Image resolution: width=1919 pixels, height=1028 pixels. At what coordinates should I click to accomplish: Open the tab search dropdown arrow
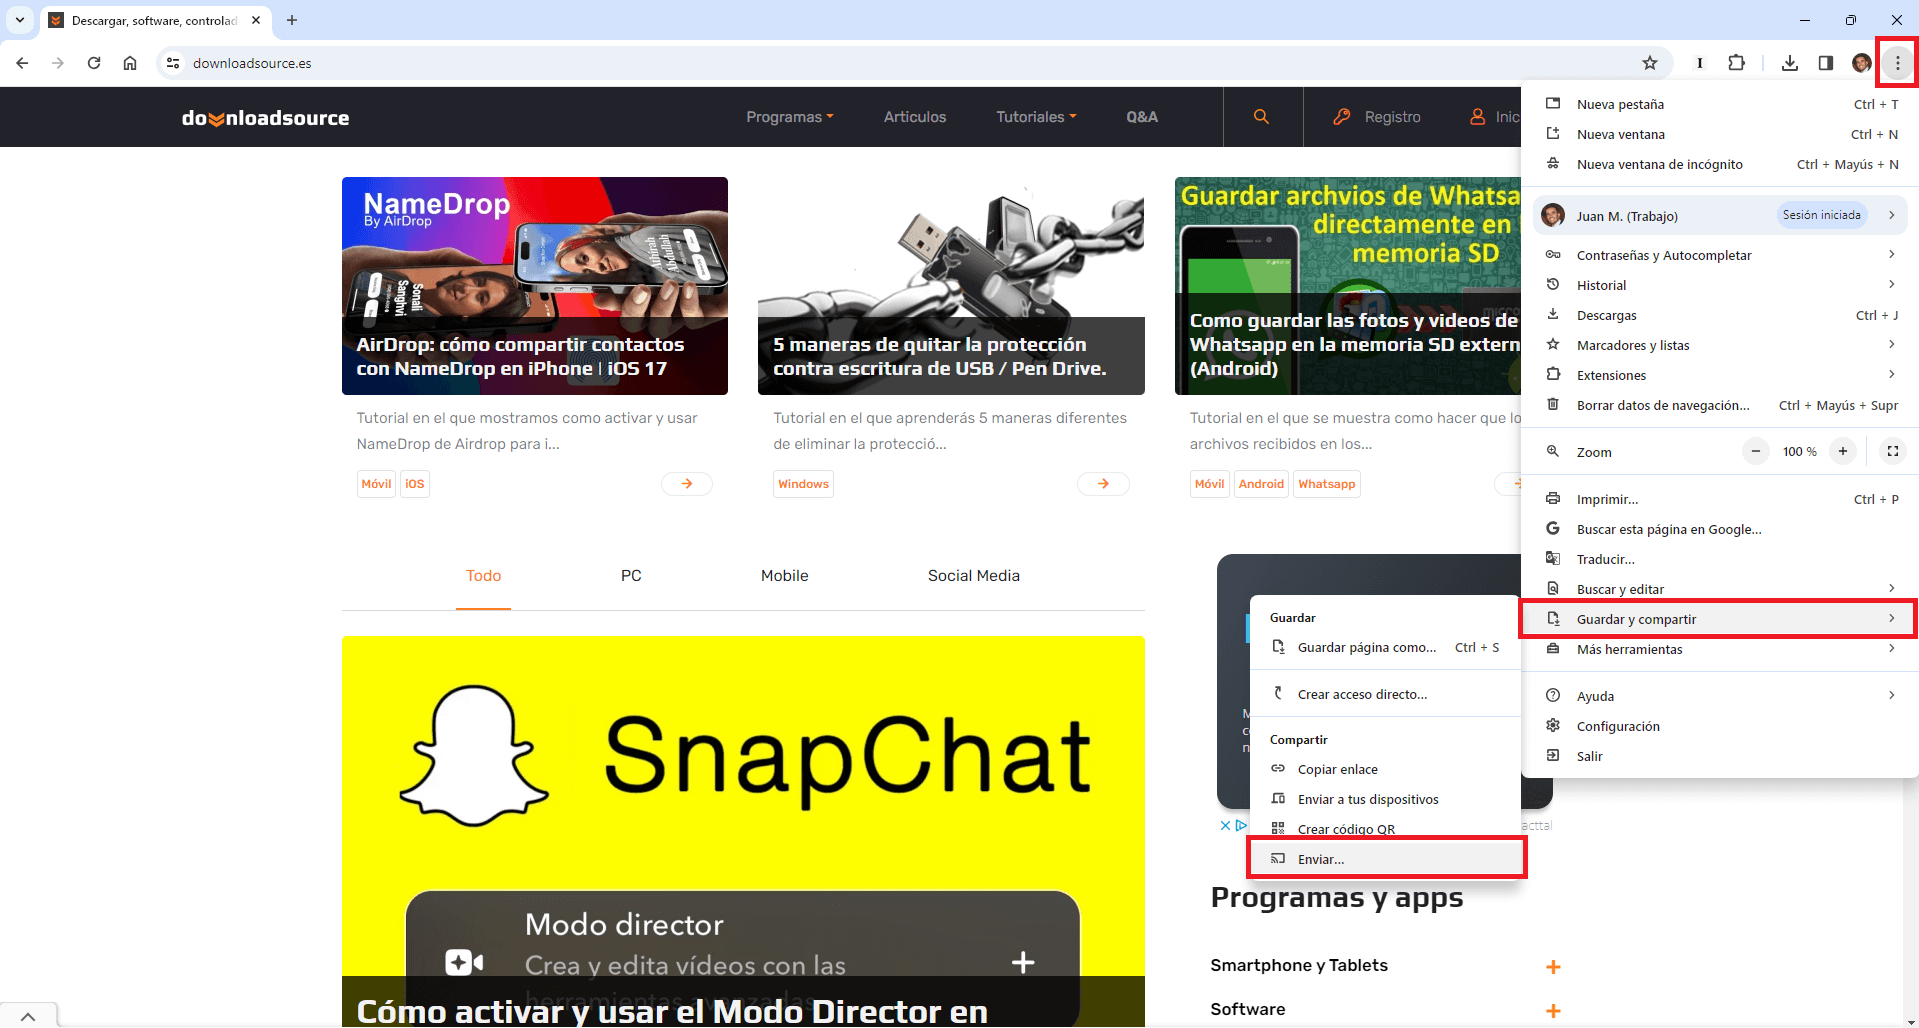pyautogui.click(x=20, y=20)
